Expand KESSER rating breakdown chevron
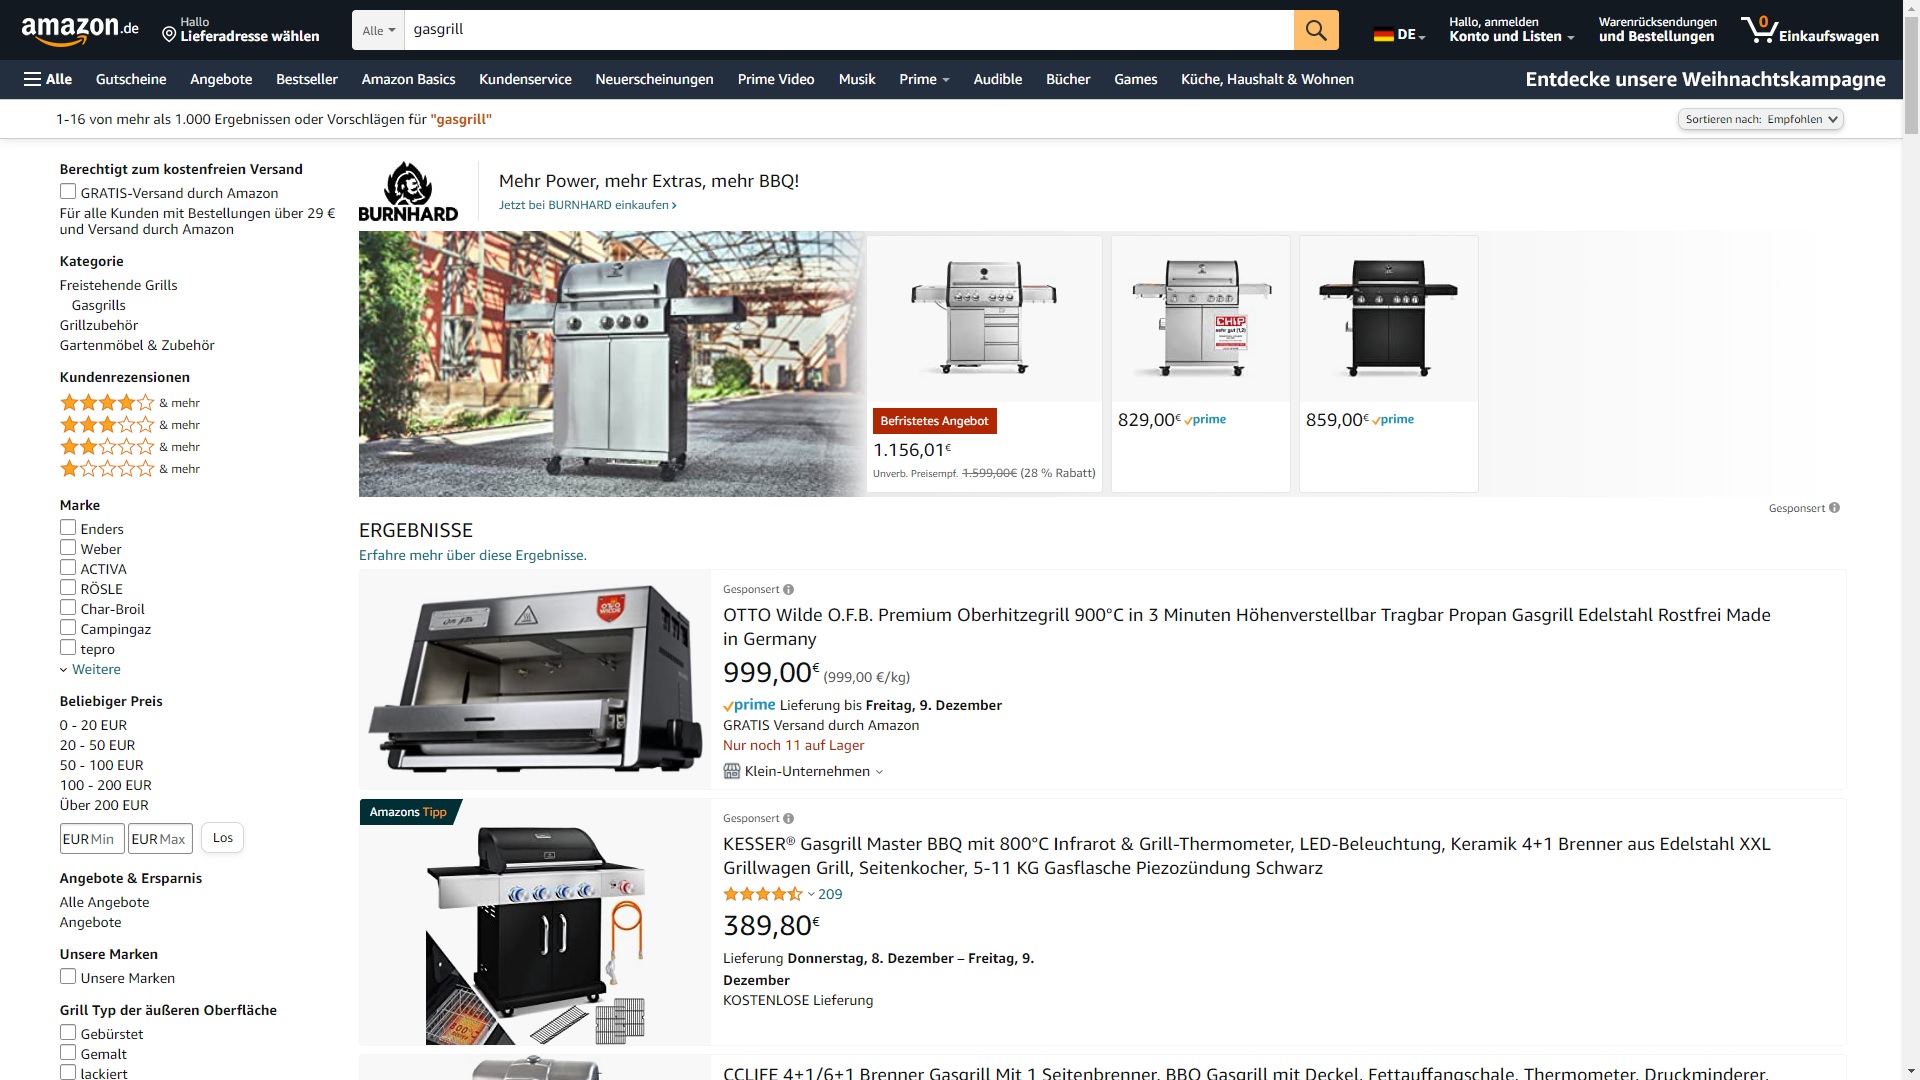Screen dimensions: 1920x1080 tap(811, 895)
